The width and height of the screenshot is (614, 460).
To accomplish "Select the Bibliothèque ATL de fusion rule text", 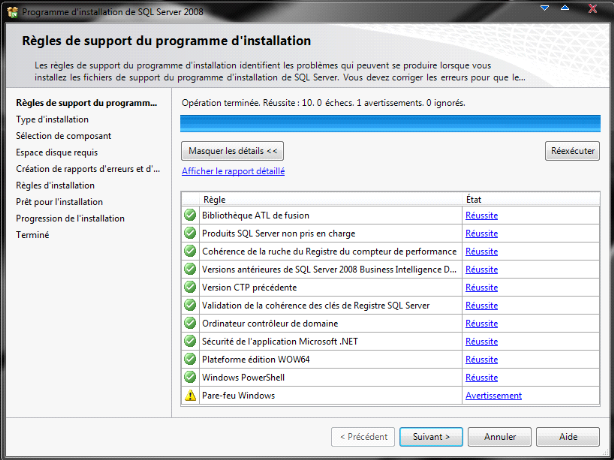I will [x=256, y=215].
